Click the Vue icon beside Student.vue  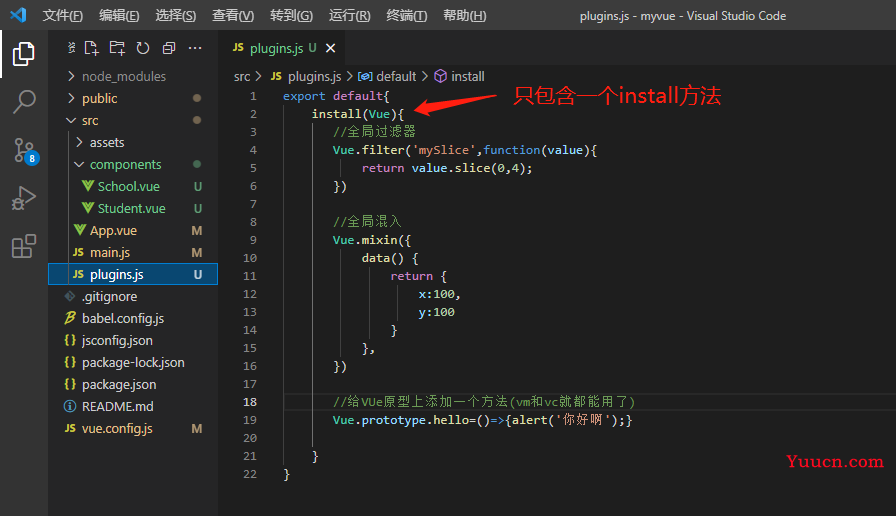coord(88,208)
